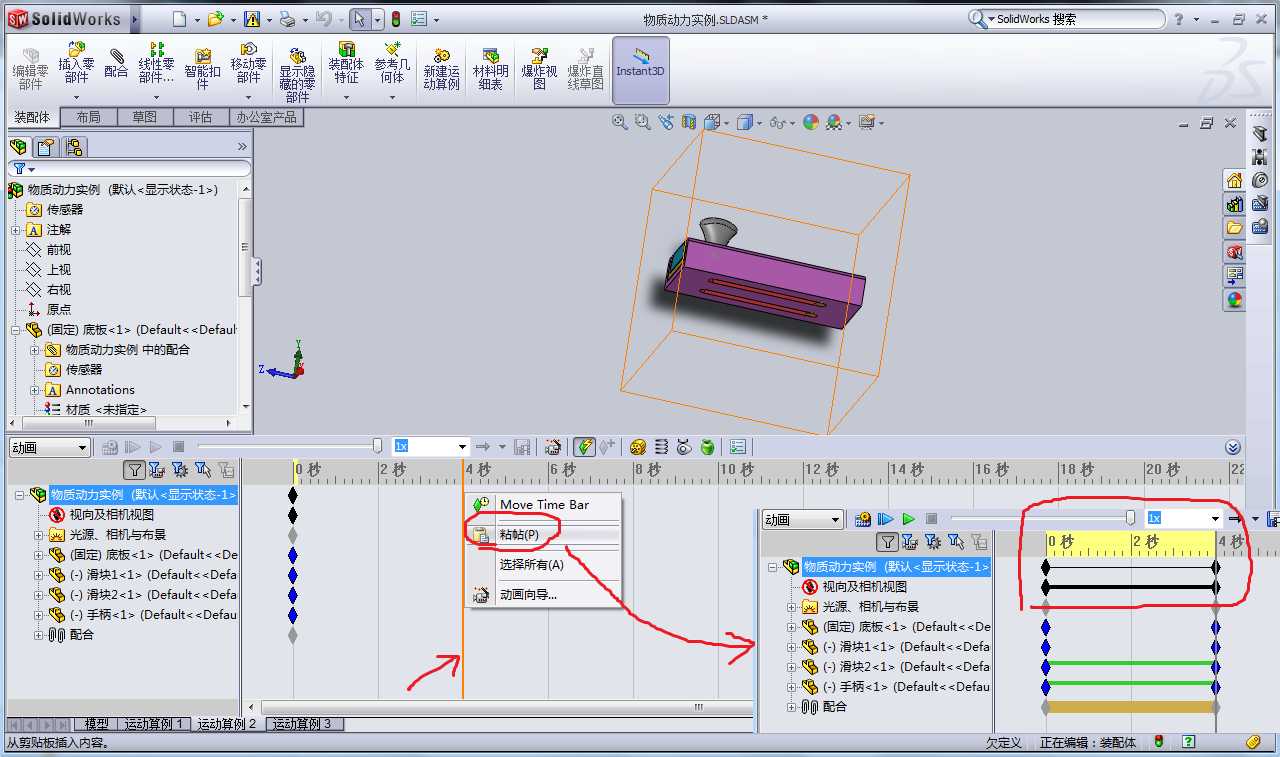This screenshot has width=1280, height=757.
Task: Expand the 注解 node in feature tree
Action: (16, 230)
